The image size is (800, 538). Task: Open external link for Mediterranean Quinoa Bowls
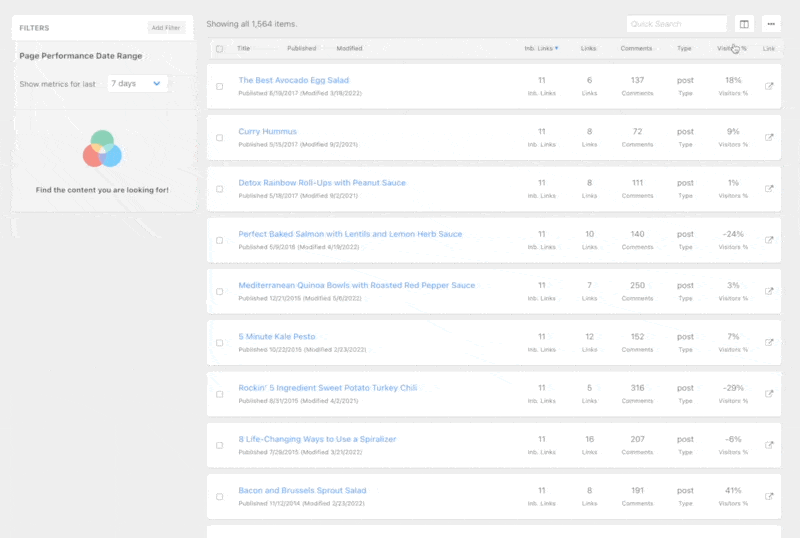[x=769, y=291]
